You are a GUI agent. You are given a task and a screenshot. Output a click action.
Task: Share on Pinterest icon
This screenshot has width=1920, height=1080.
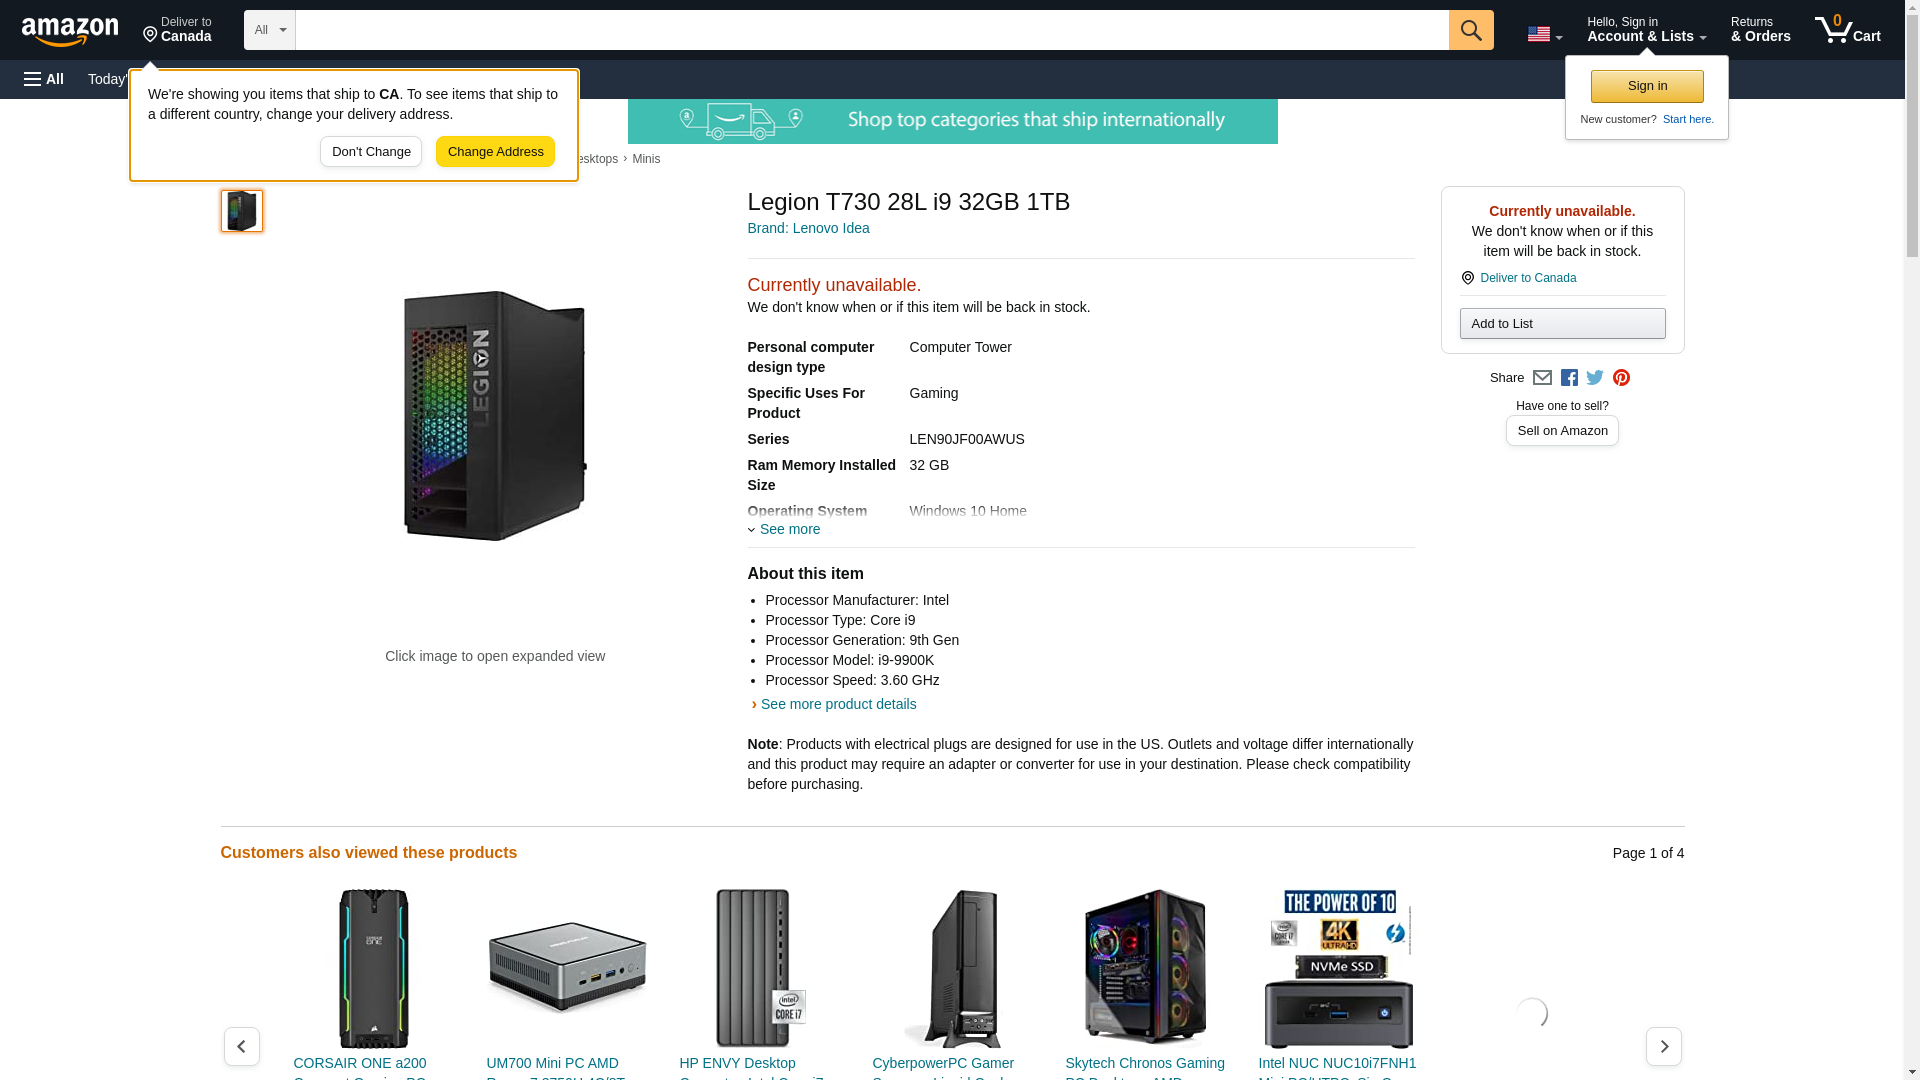pyautogui.click(x=1621, y=378)
